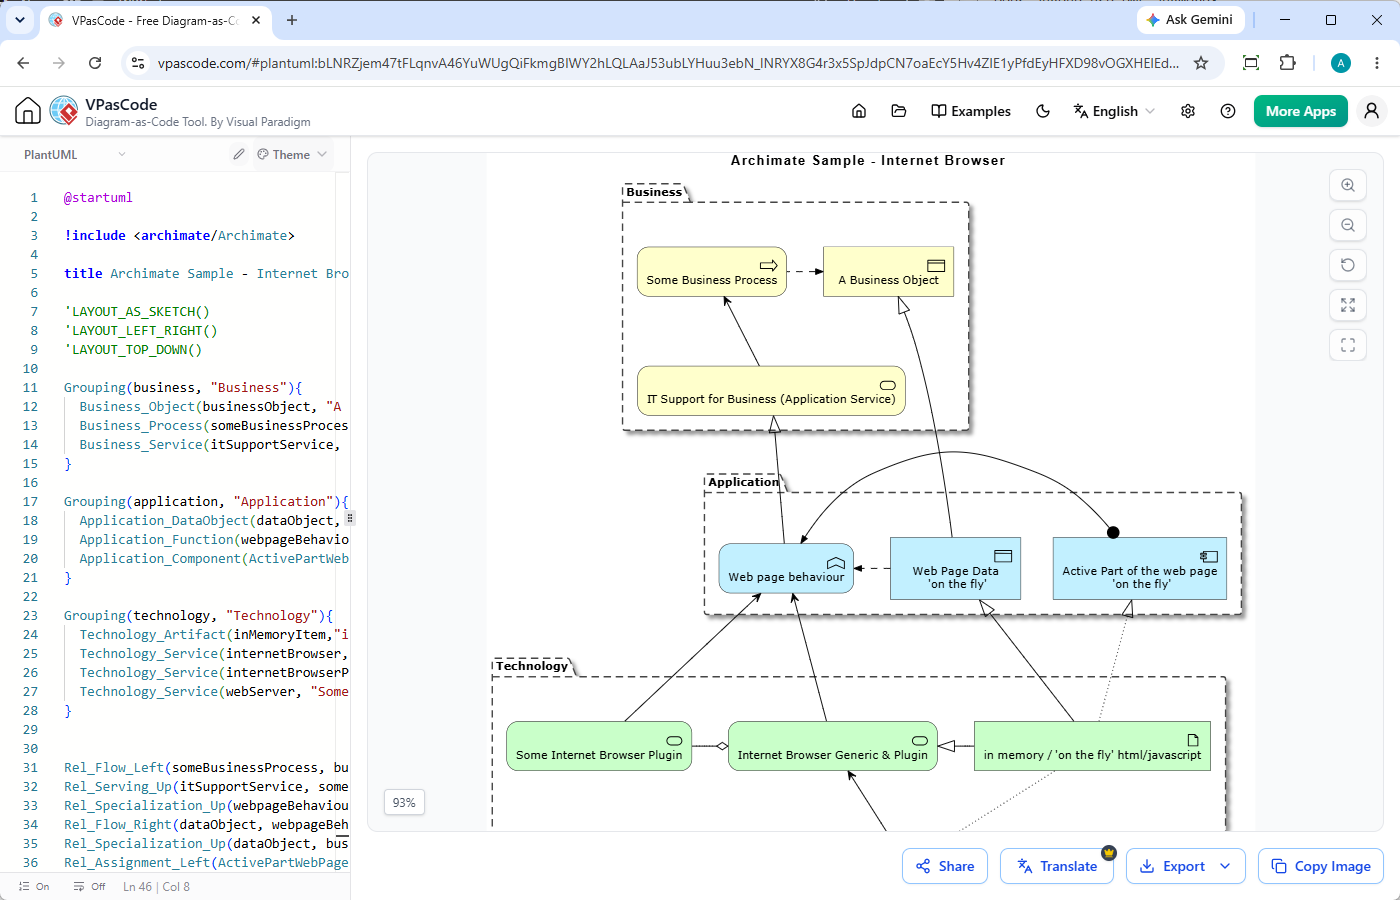Image resolution: width=1400 pixels, height=900 pixels.
Task: Open the browser tab search dropdown
Action: click(x=20, y=20)
